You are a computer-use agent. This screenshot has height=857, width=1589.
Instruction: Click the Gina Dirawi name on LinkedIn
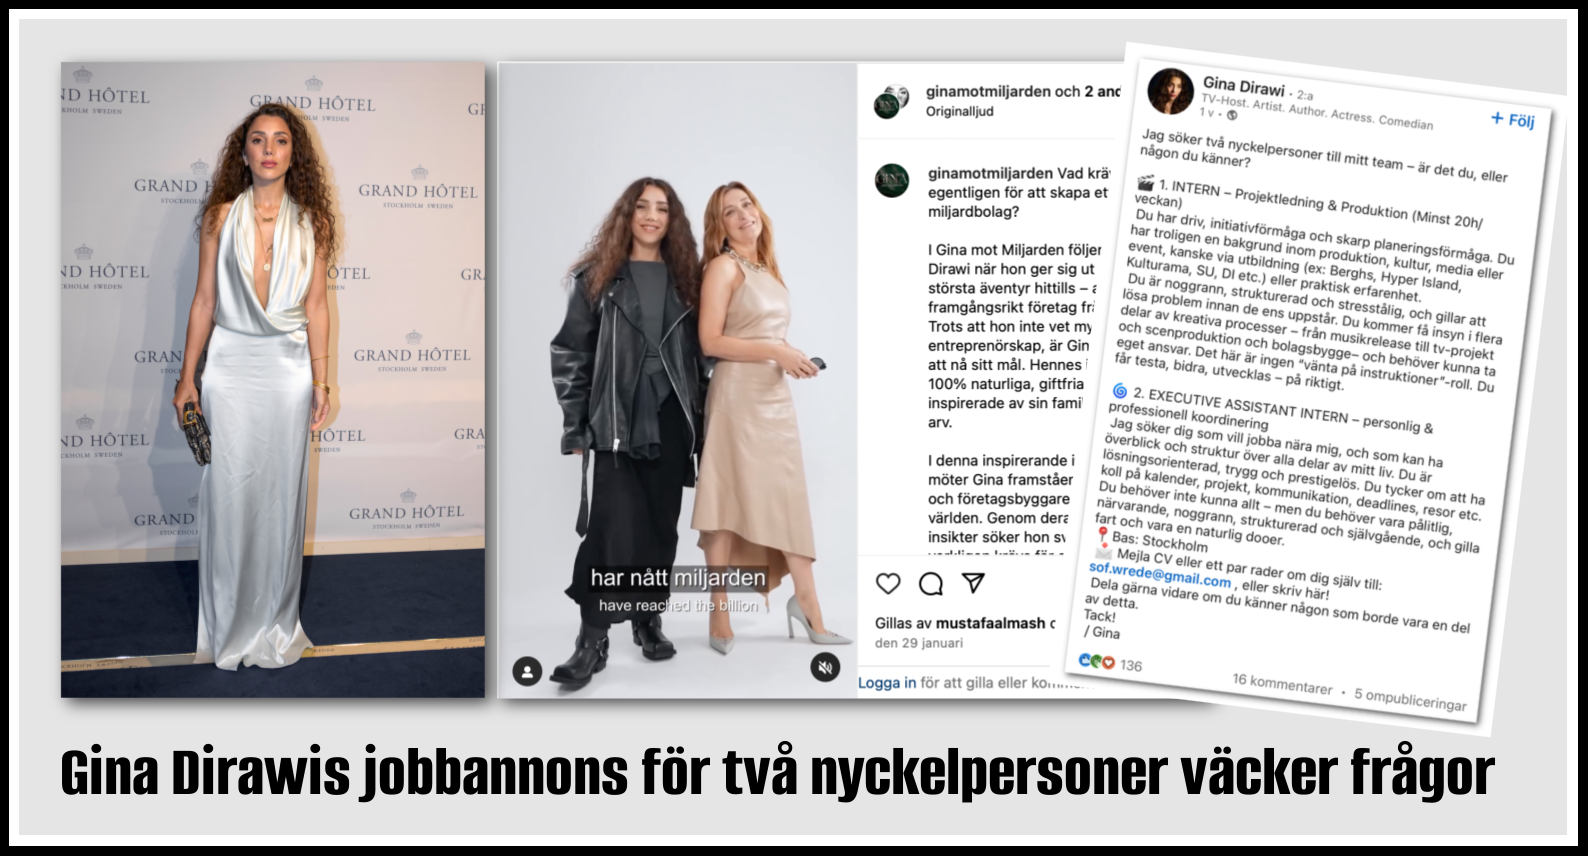click(1244, 86)
